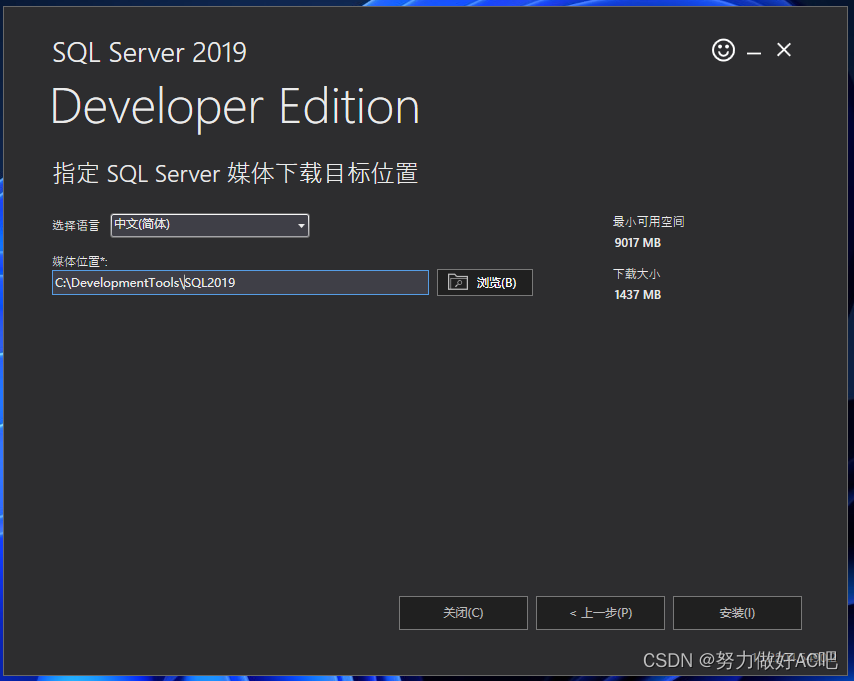
Task: Click the Developer Edition title text
Action: click(x=235, y=108)
